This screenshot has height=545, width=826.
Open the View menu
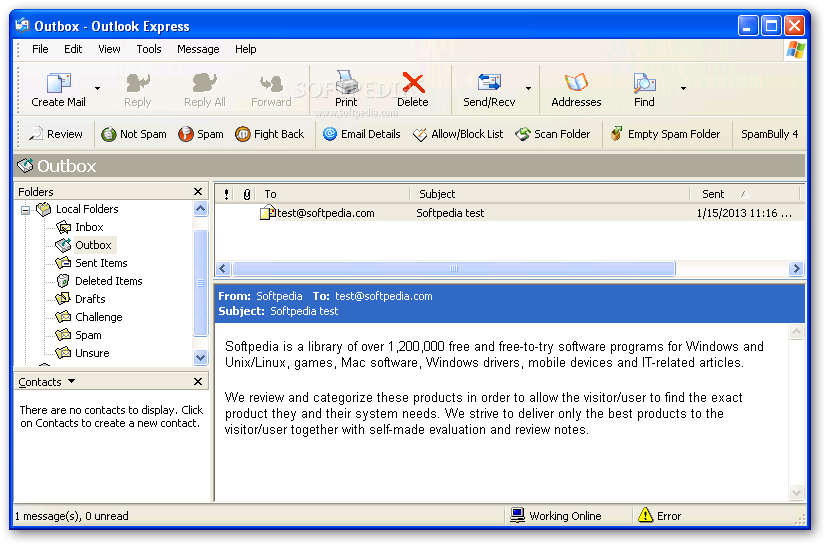coord(109,49)
